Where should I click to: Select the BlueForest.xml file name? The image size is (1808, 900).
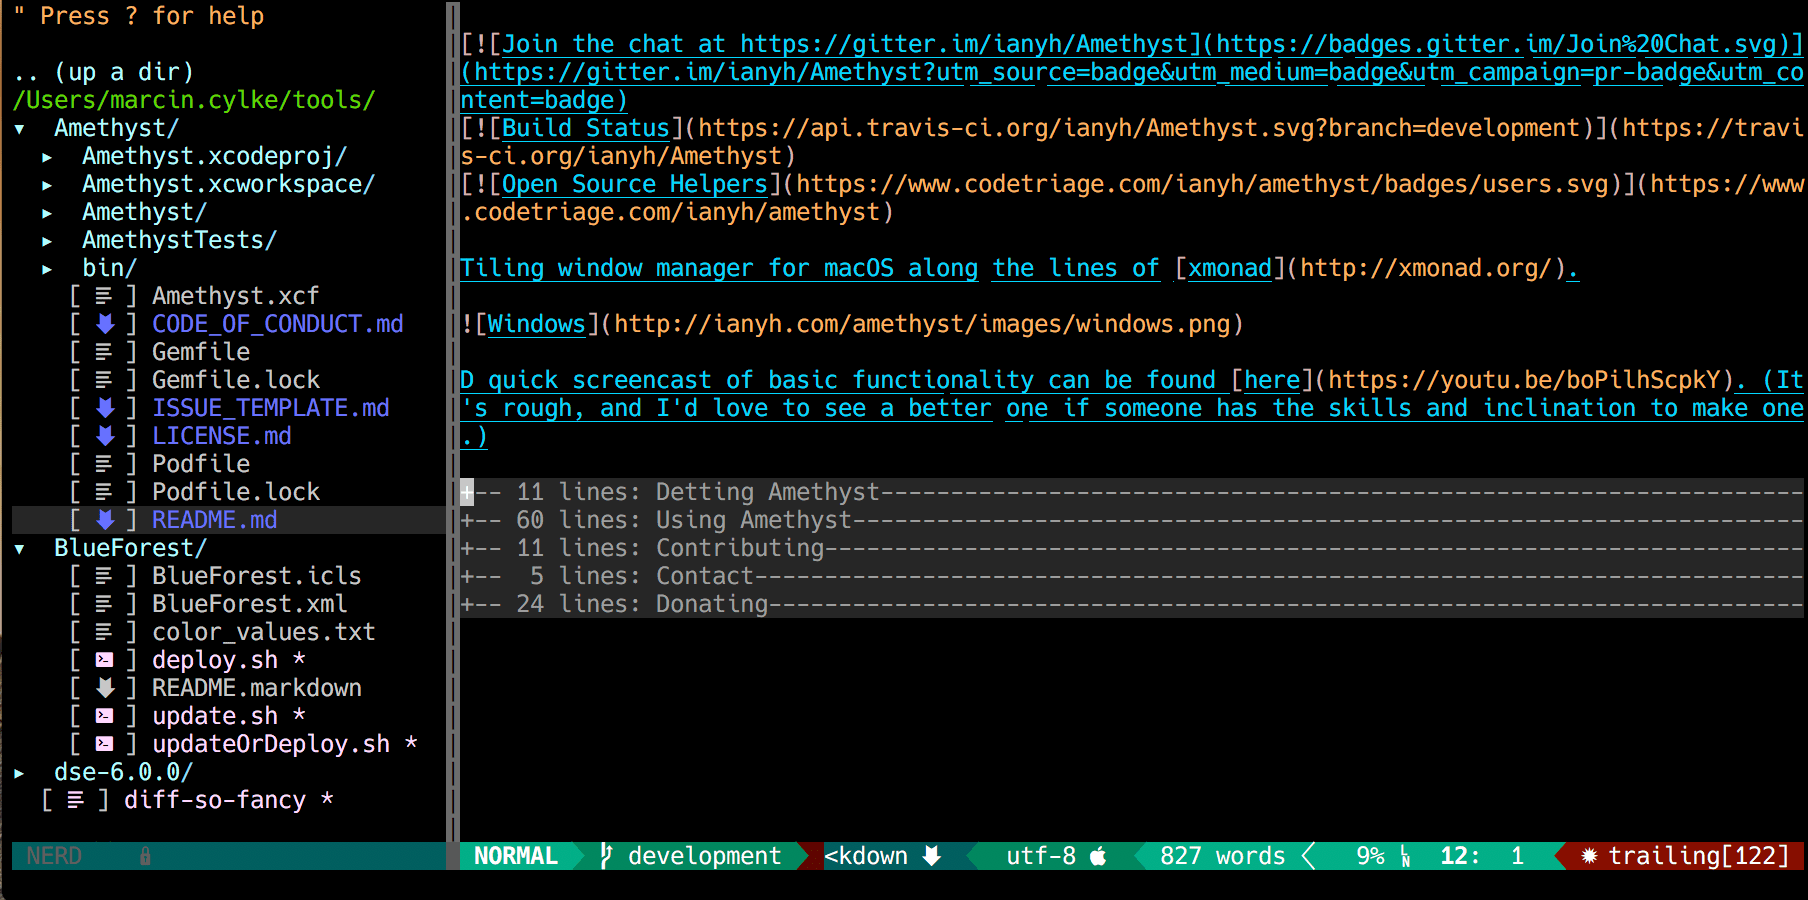[x=250, y=604]
